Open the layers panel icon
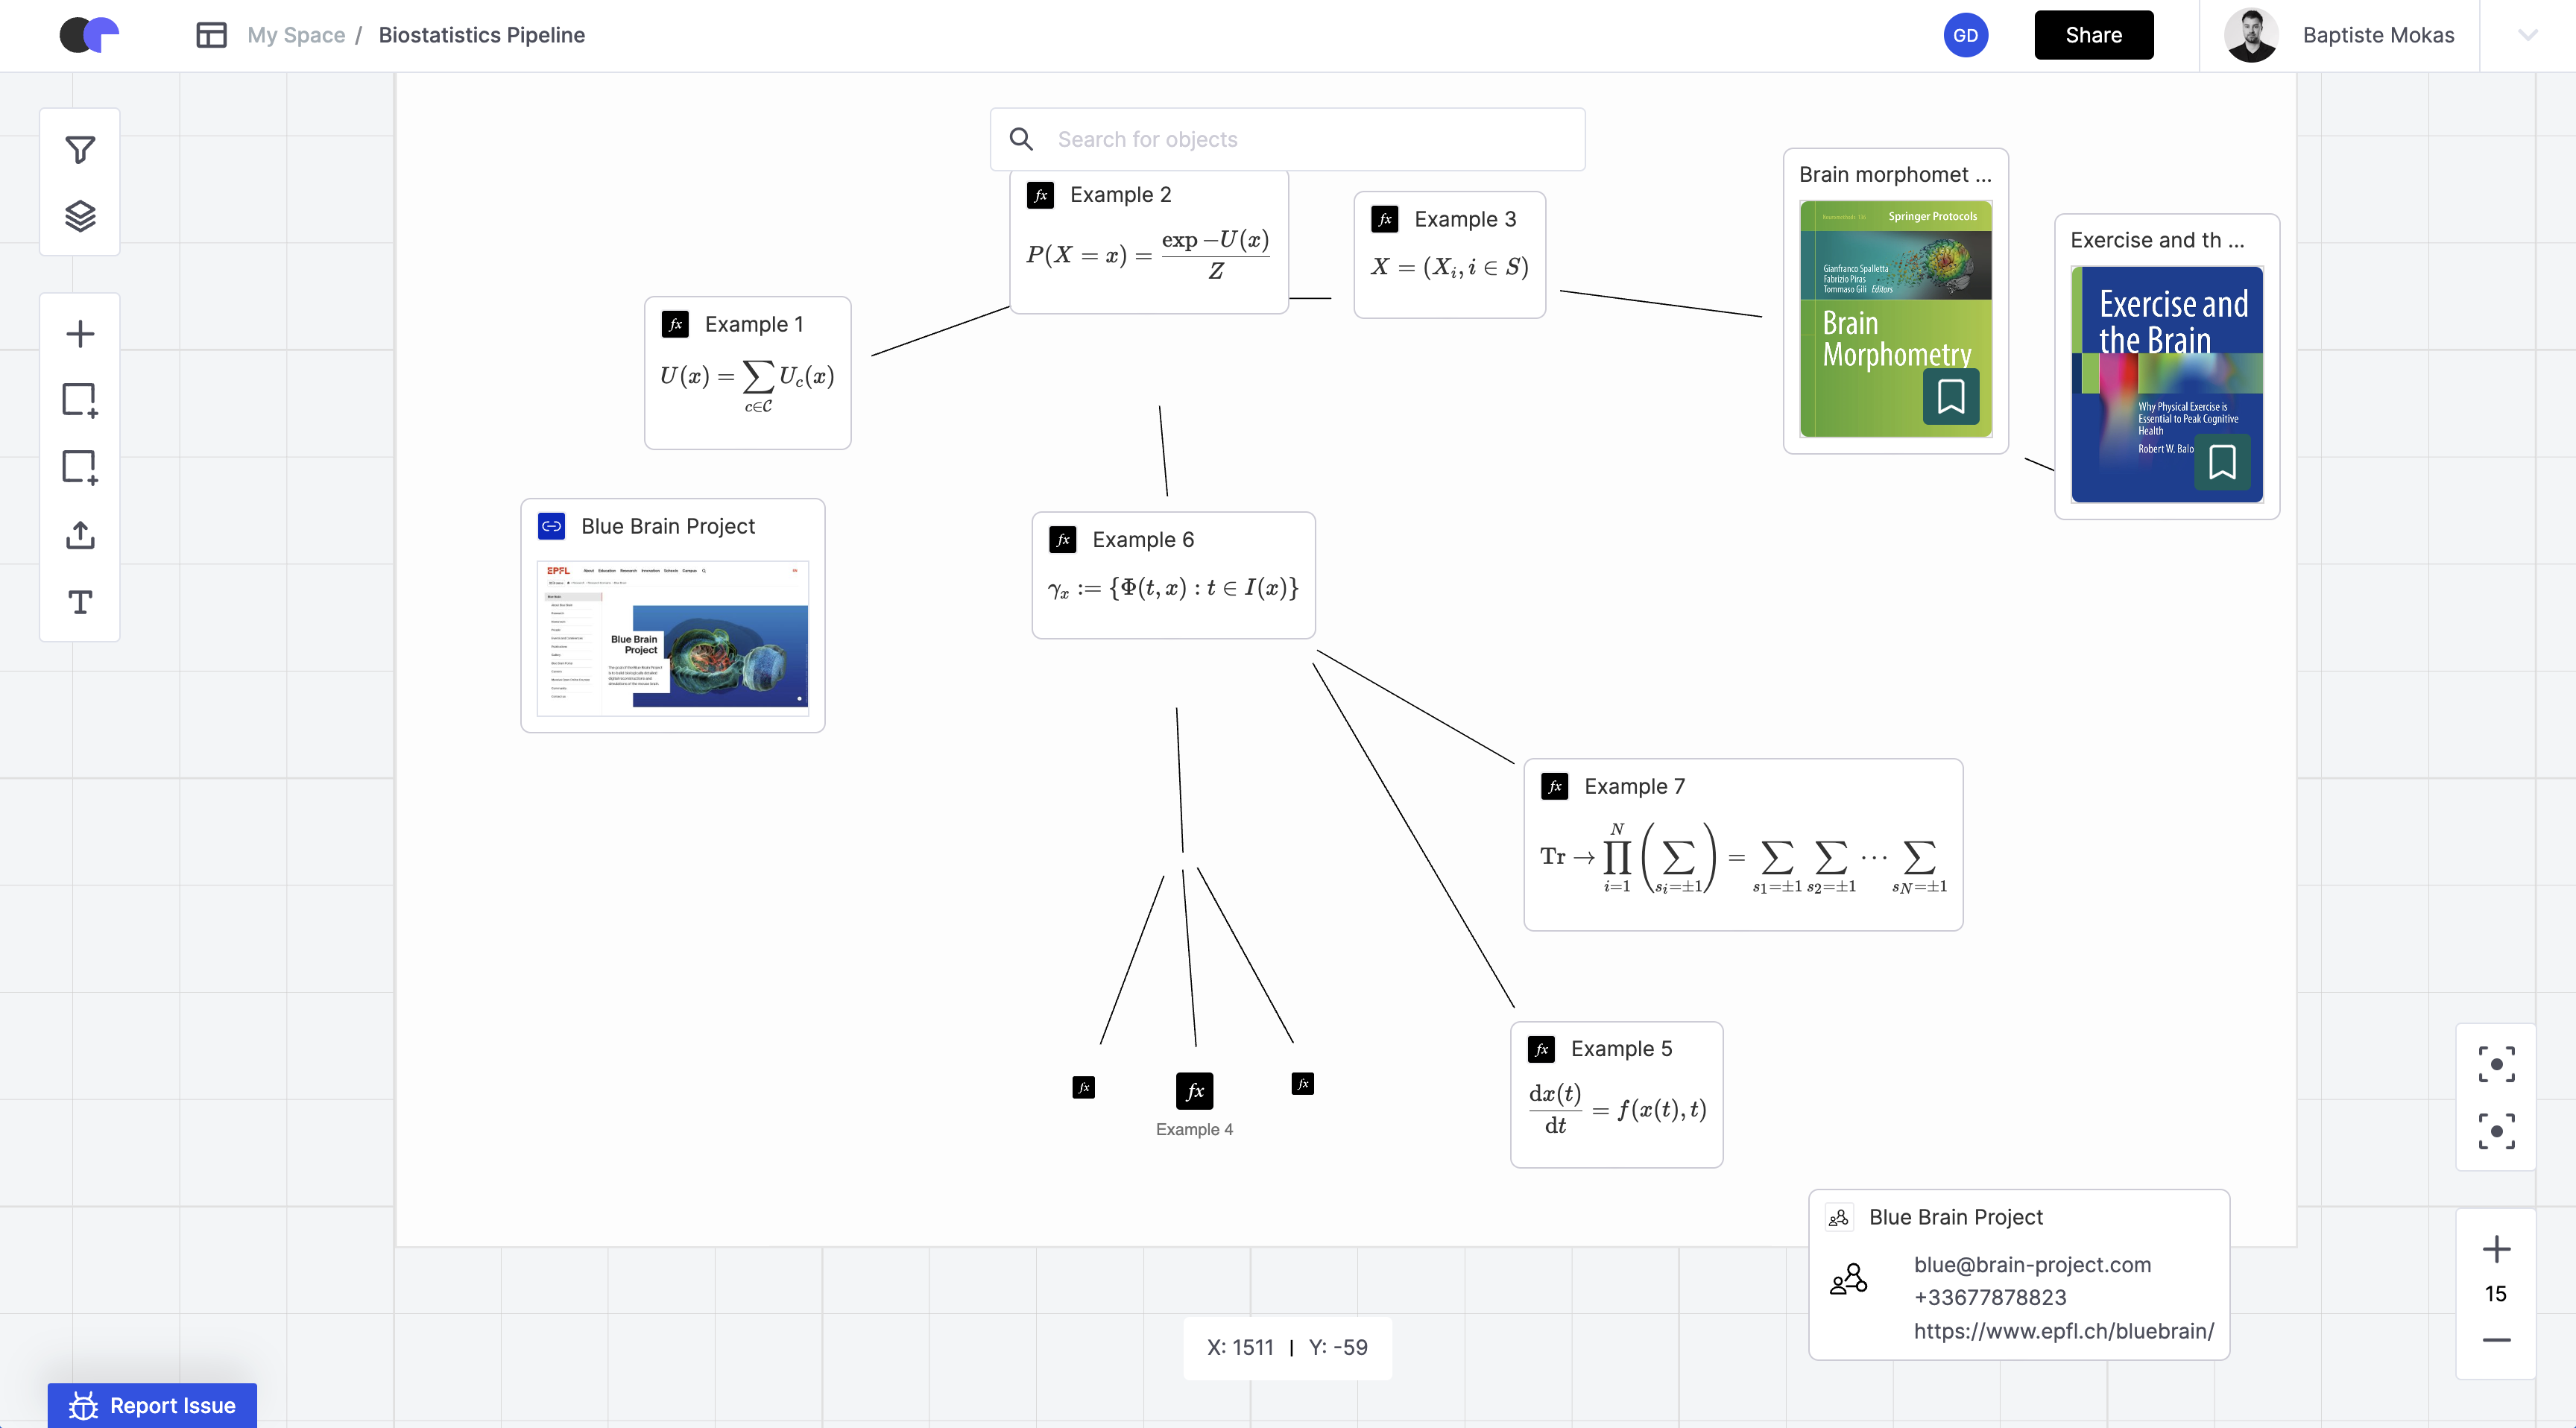Image resolution: width=2576 pixels, height=1428 pixels. [80, 216]
